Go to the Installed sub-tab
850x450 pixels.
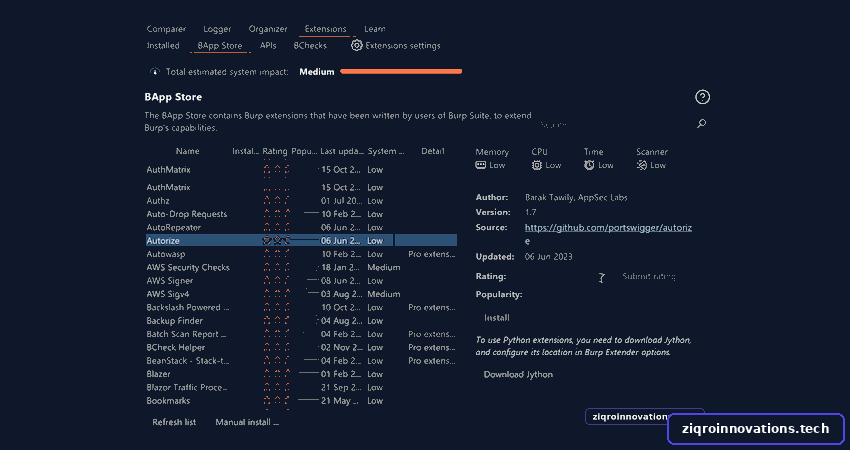coord(163,46)
